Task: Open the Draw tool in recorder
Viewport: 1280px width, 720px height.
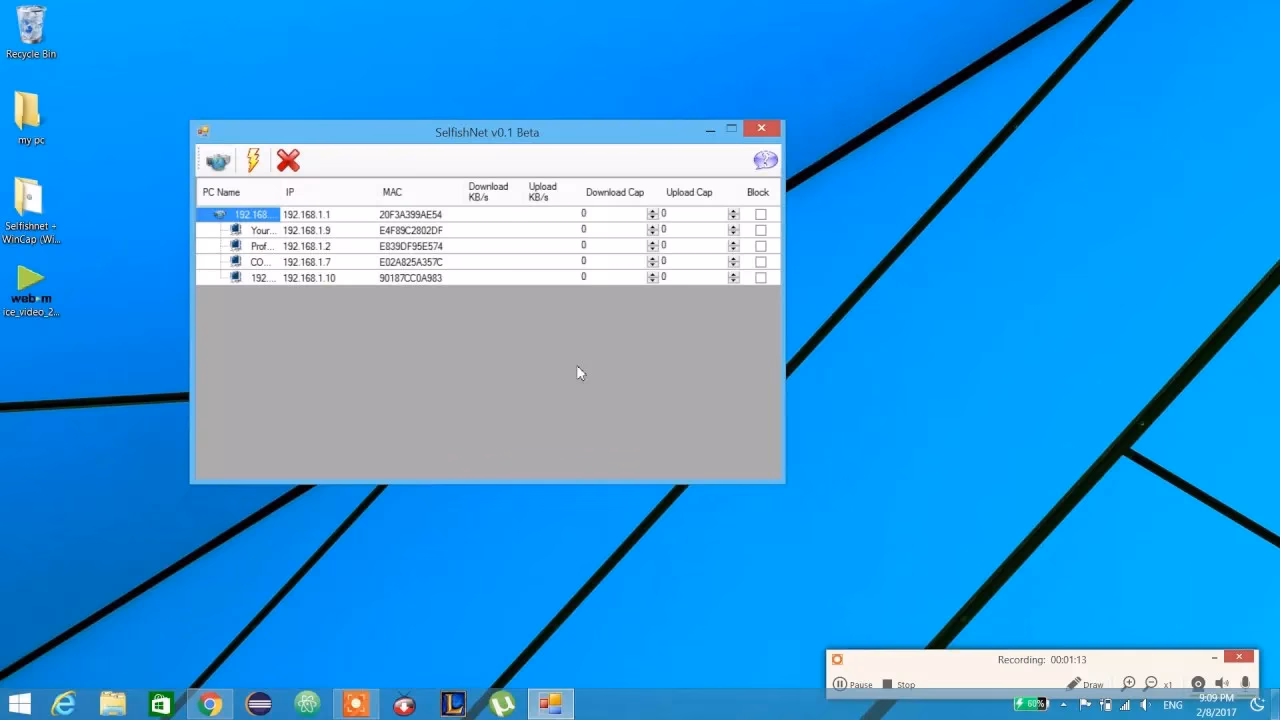Action: tap(1085, 684)
